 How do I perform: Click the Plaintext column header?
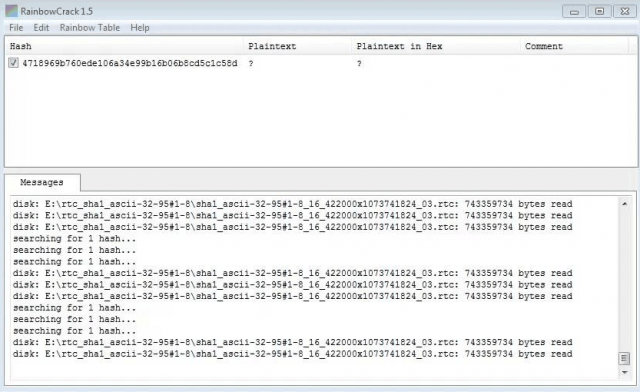(297, 46)
